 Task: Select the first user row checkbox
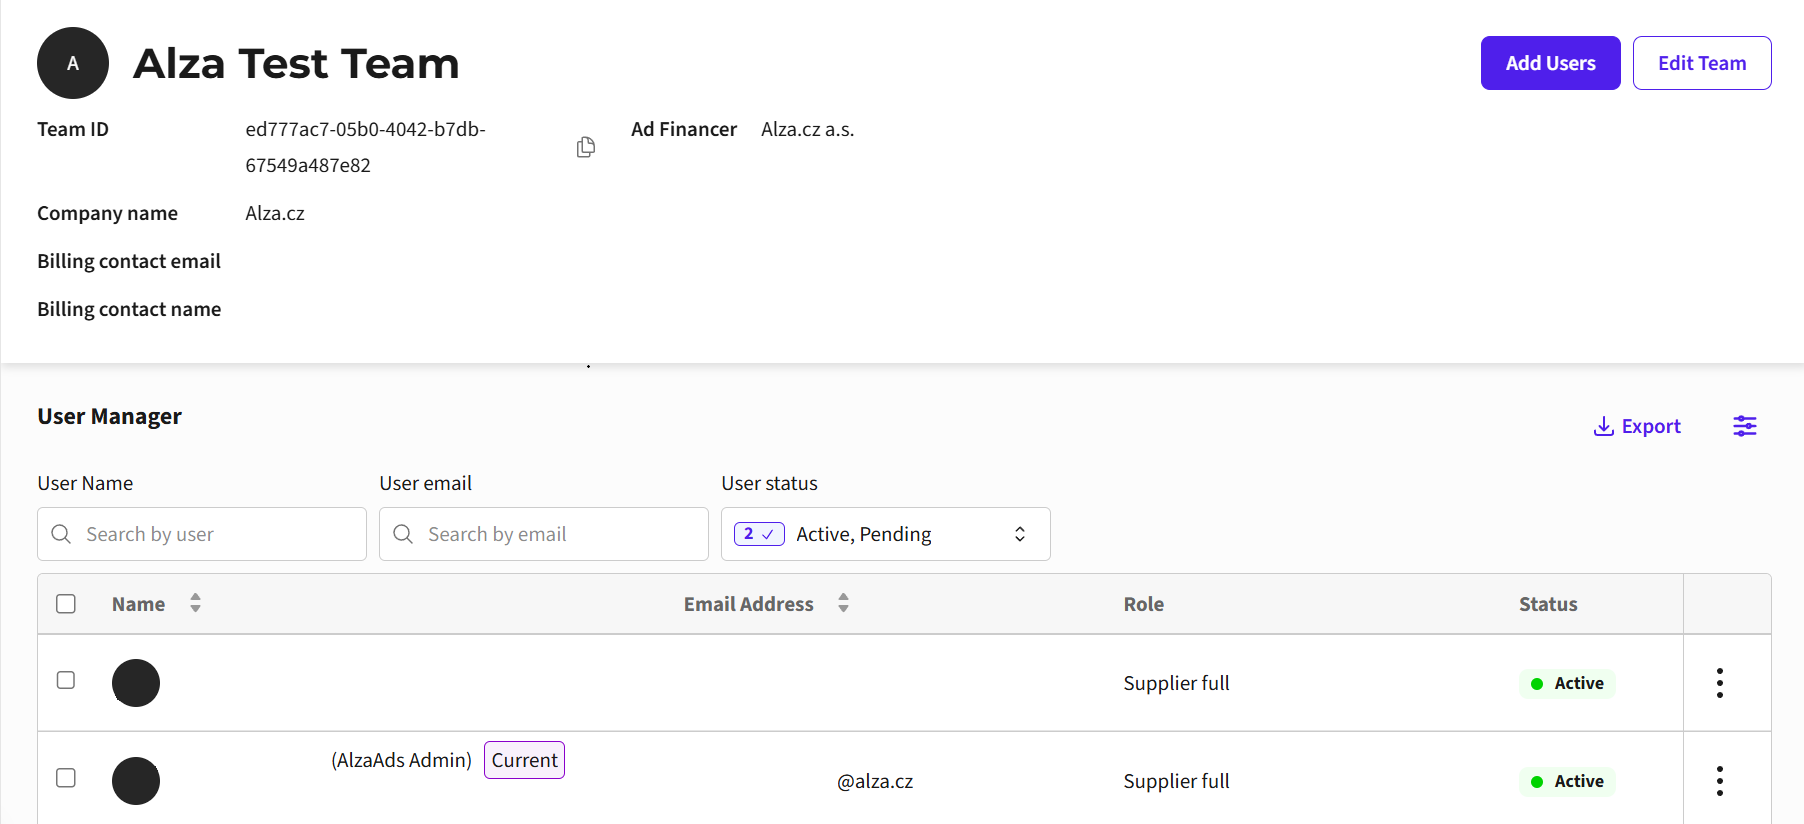pos(66,680)
